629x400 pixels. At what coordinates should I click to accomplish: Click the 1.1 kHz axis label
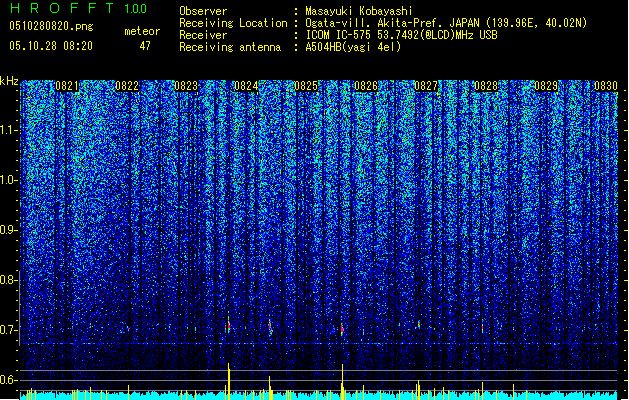click(9, 130)
